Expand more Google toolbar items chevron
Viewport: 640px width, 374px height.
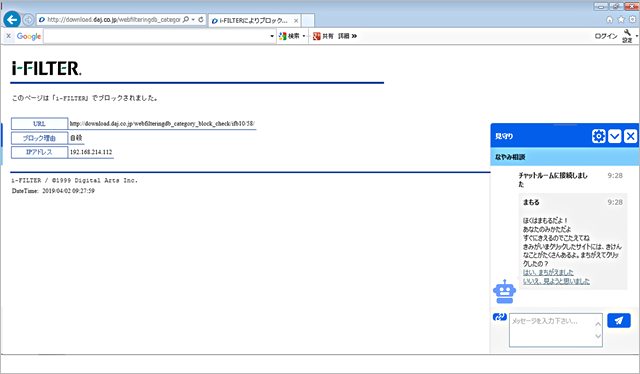[354, 36]
